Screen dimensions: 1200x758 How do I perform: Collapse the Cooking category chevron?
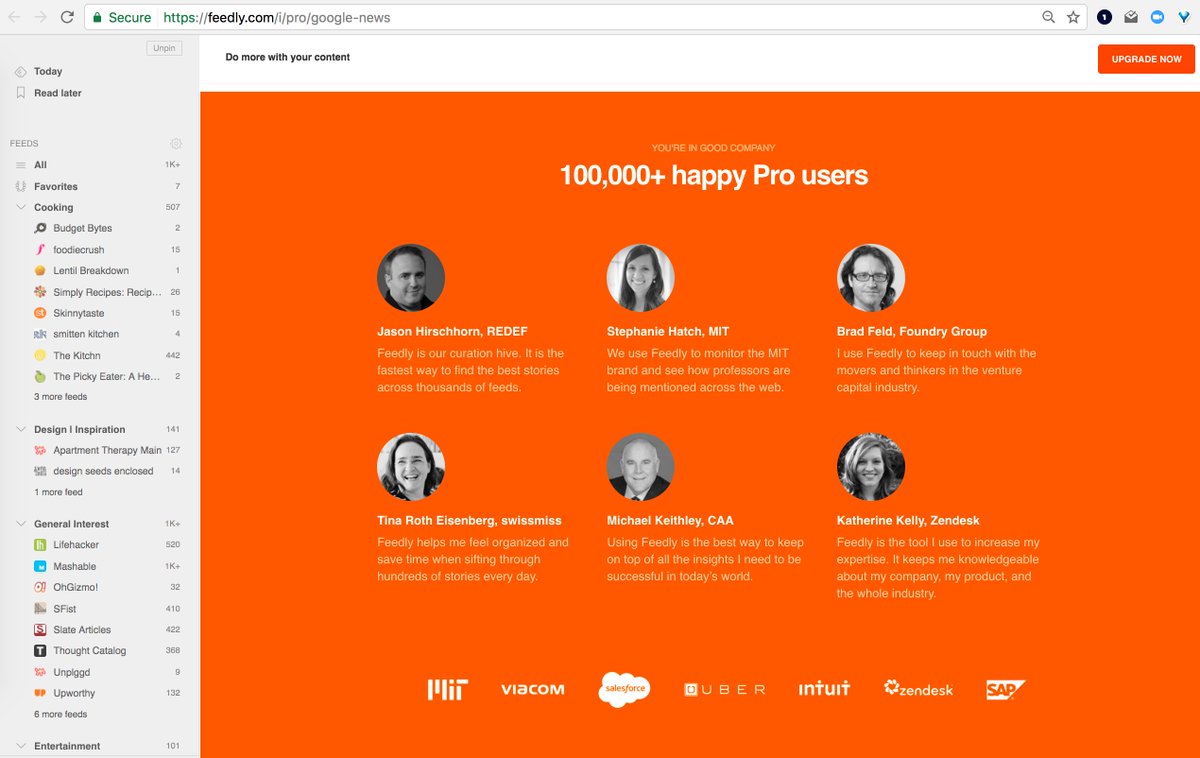(21, 207)
